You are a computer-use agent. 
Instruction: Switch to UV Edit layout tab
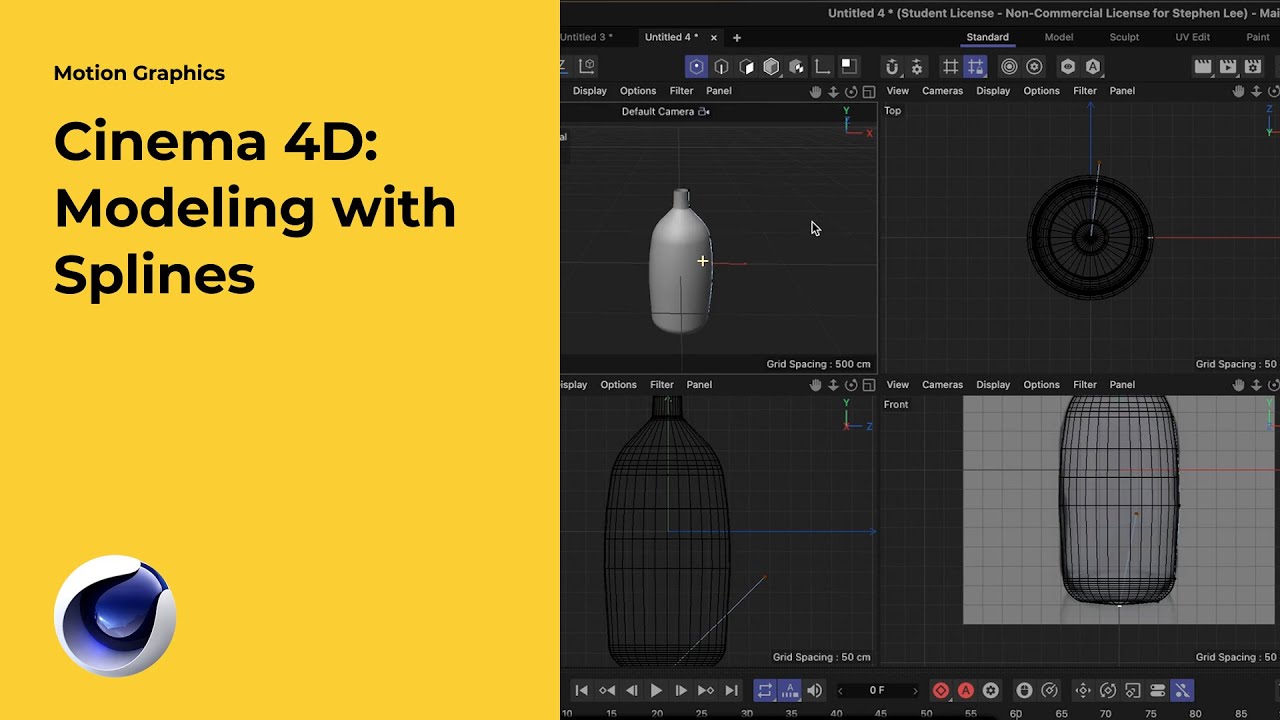tap(1192, 37)
